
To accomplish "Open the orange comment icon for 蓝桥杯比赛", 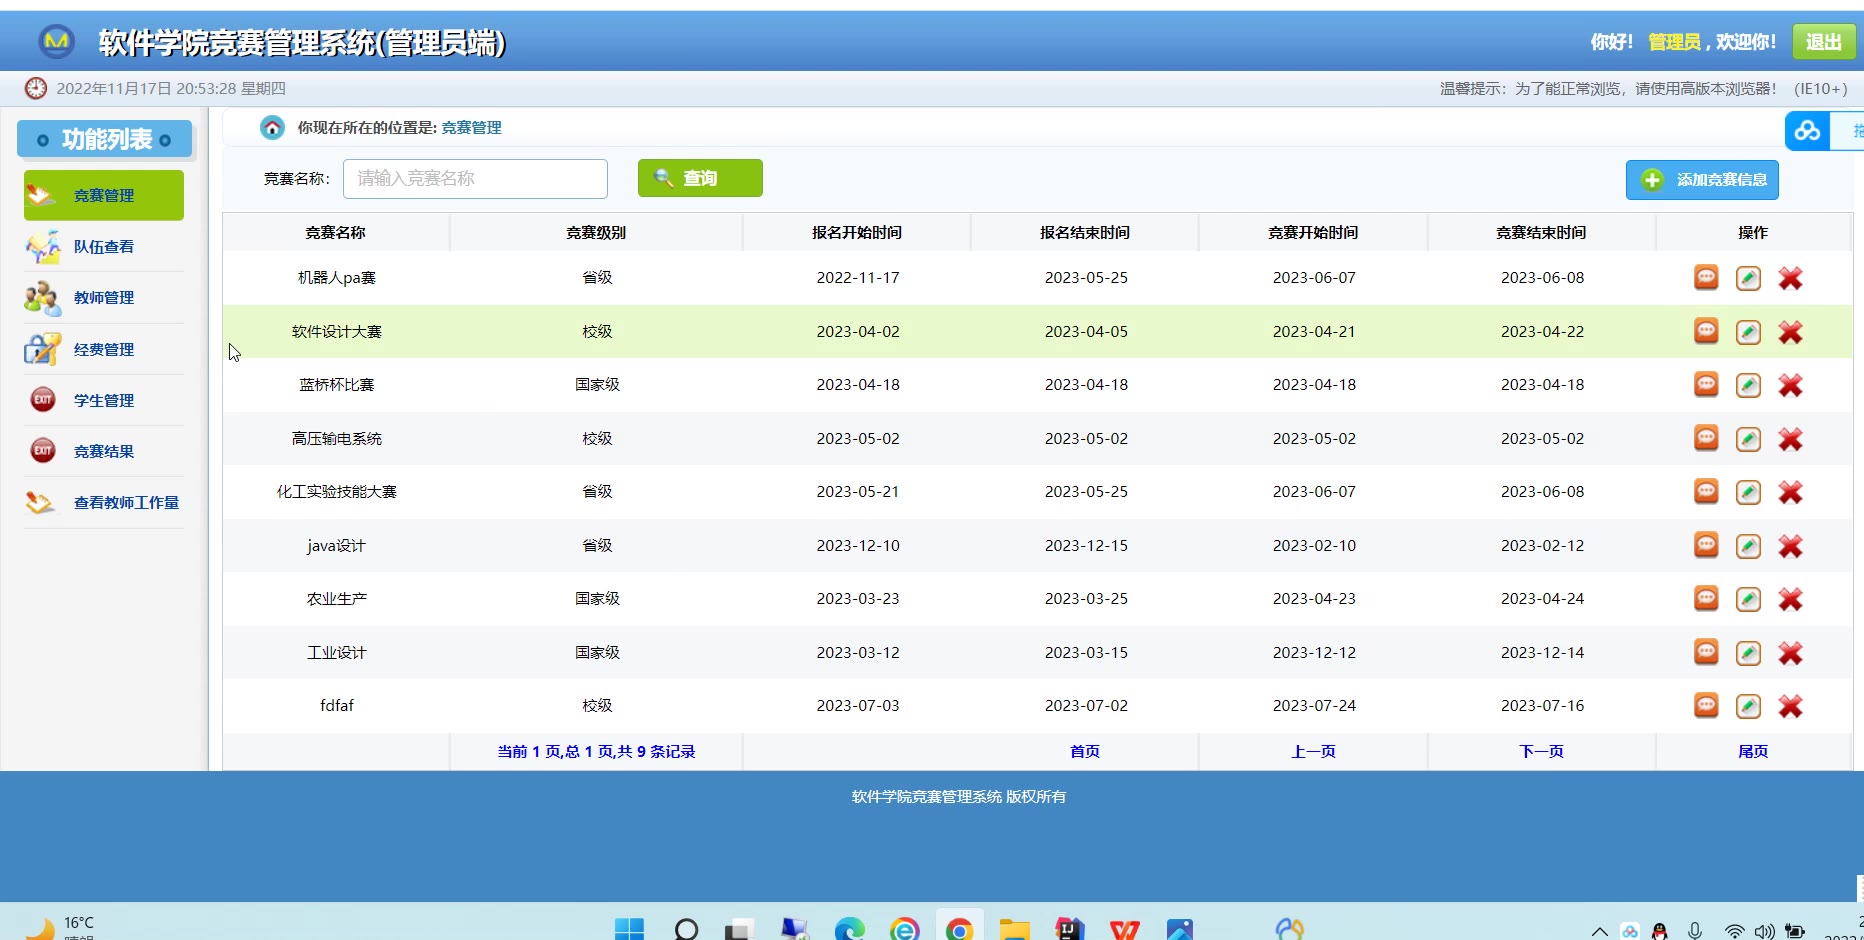I will (1706, 385).
